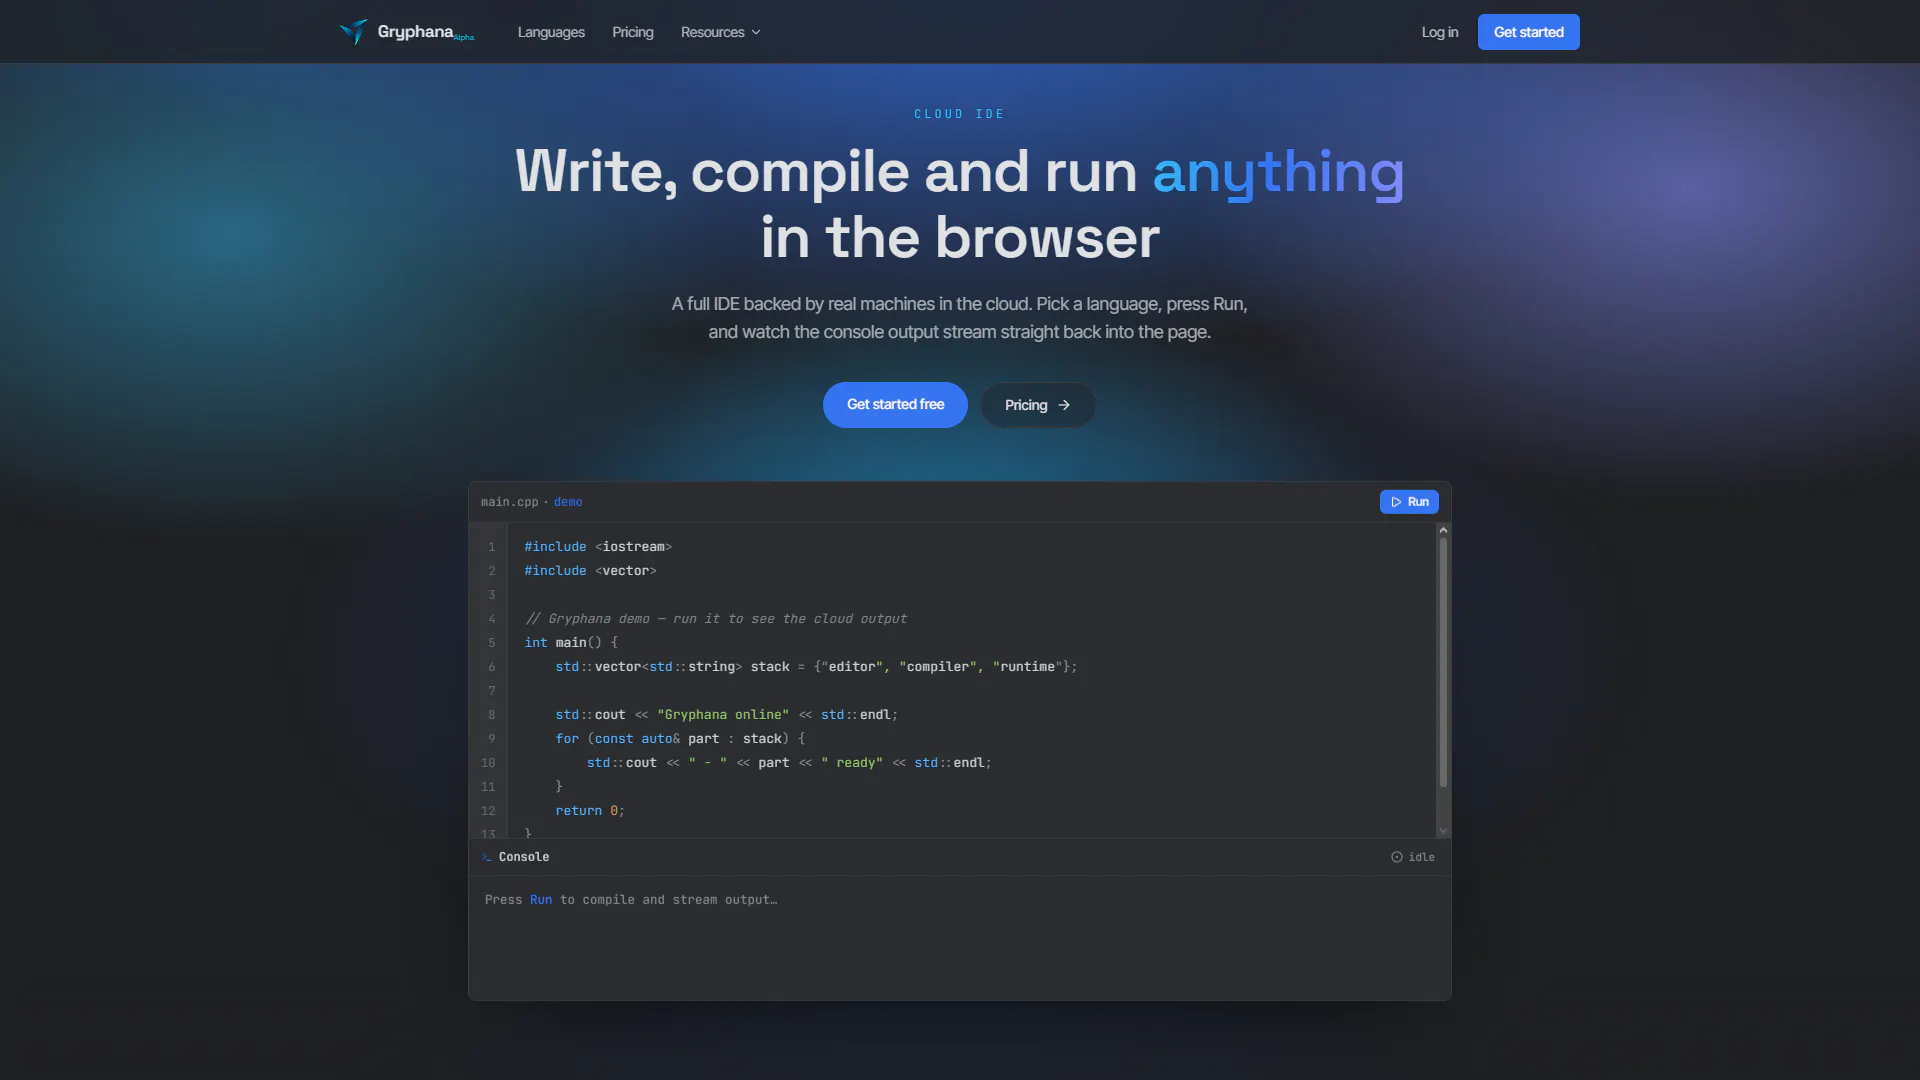The image size is (1920, 1080).
Task: Click the "return 0;" code line
Action: pyautogui.click(x=590, y=811)
